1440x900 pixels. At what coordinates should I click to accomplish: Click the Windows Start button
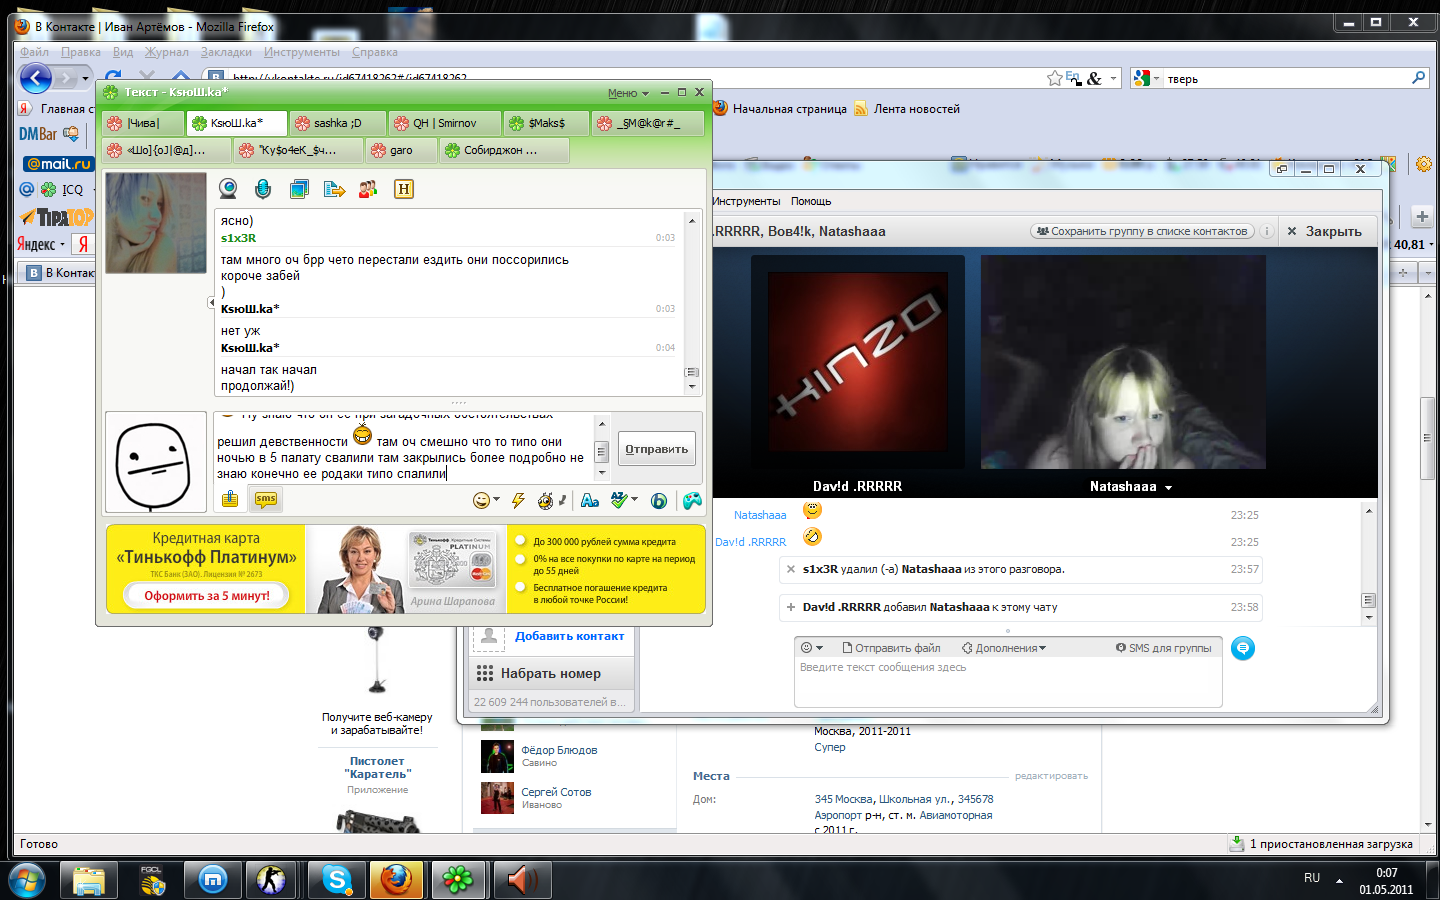pos(27,880)
